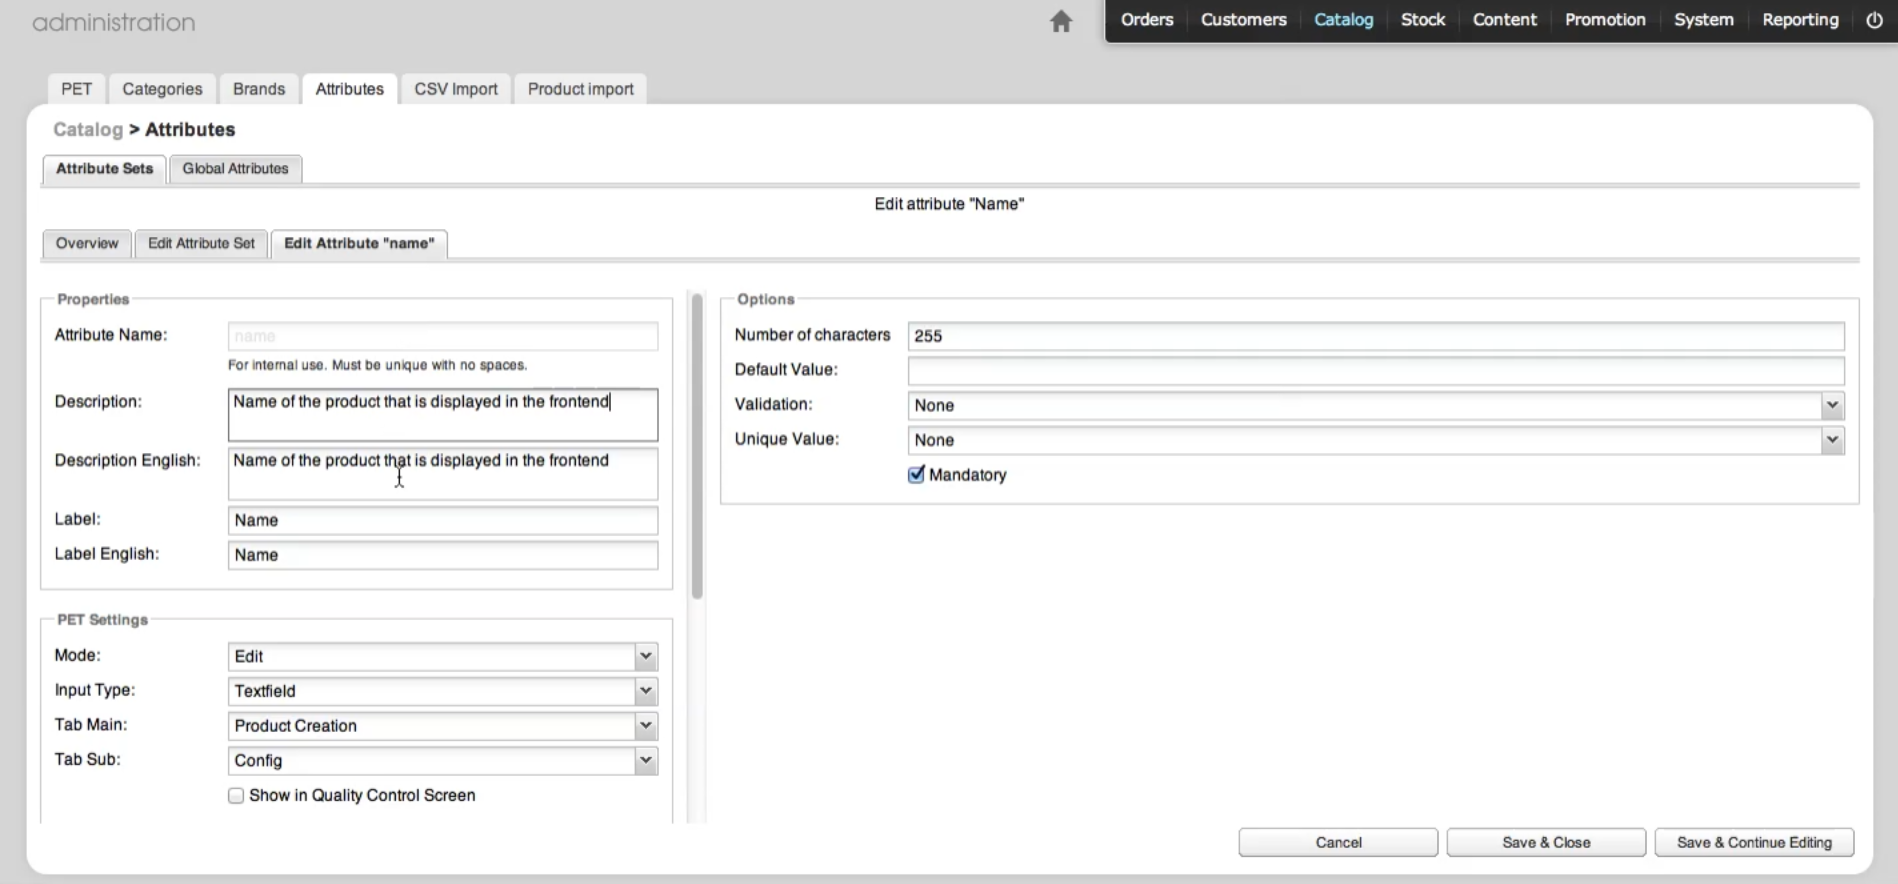Click the left panel vertical scrollbar
This screenshot has width=1898, height=884.
click(x=697, y=446)
